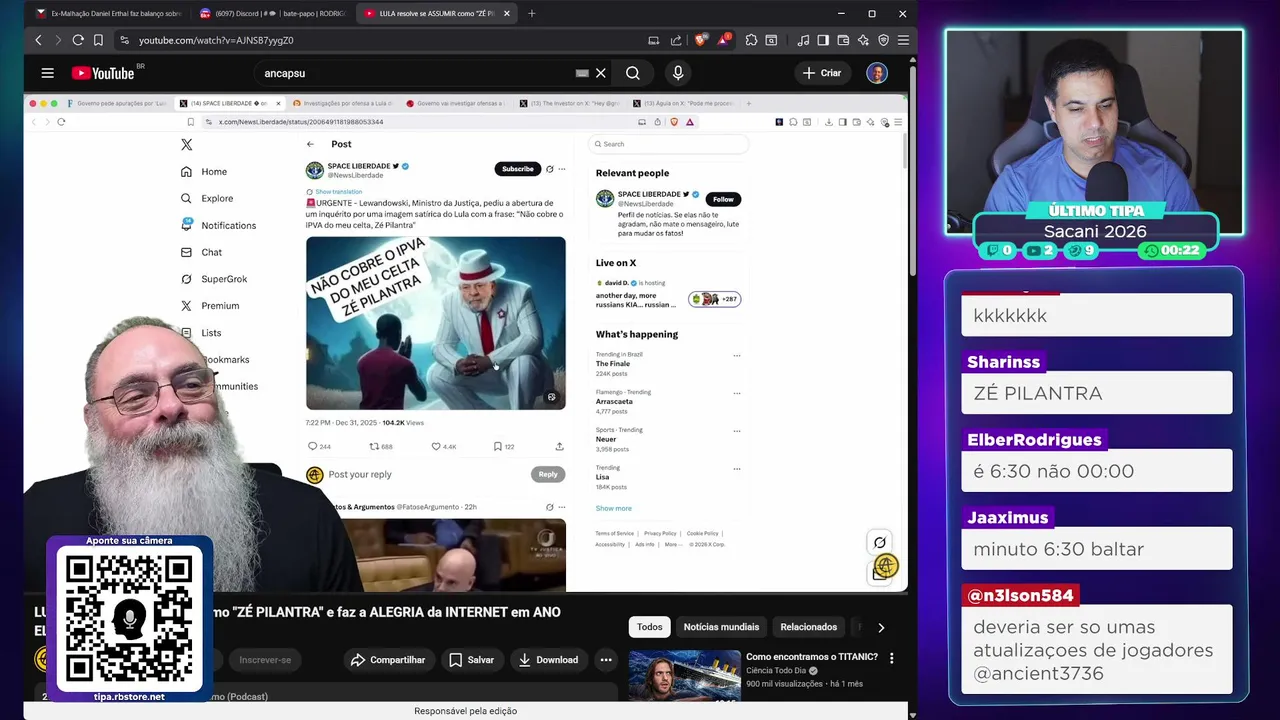Run search with the magnifier button
The image size is (1280, 720).
[633, 73]
